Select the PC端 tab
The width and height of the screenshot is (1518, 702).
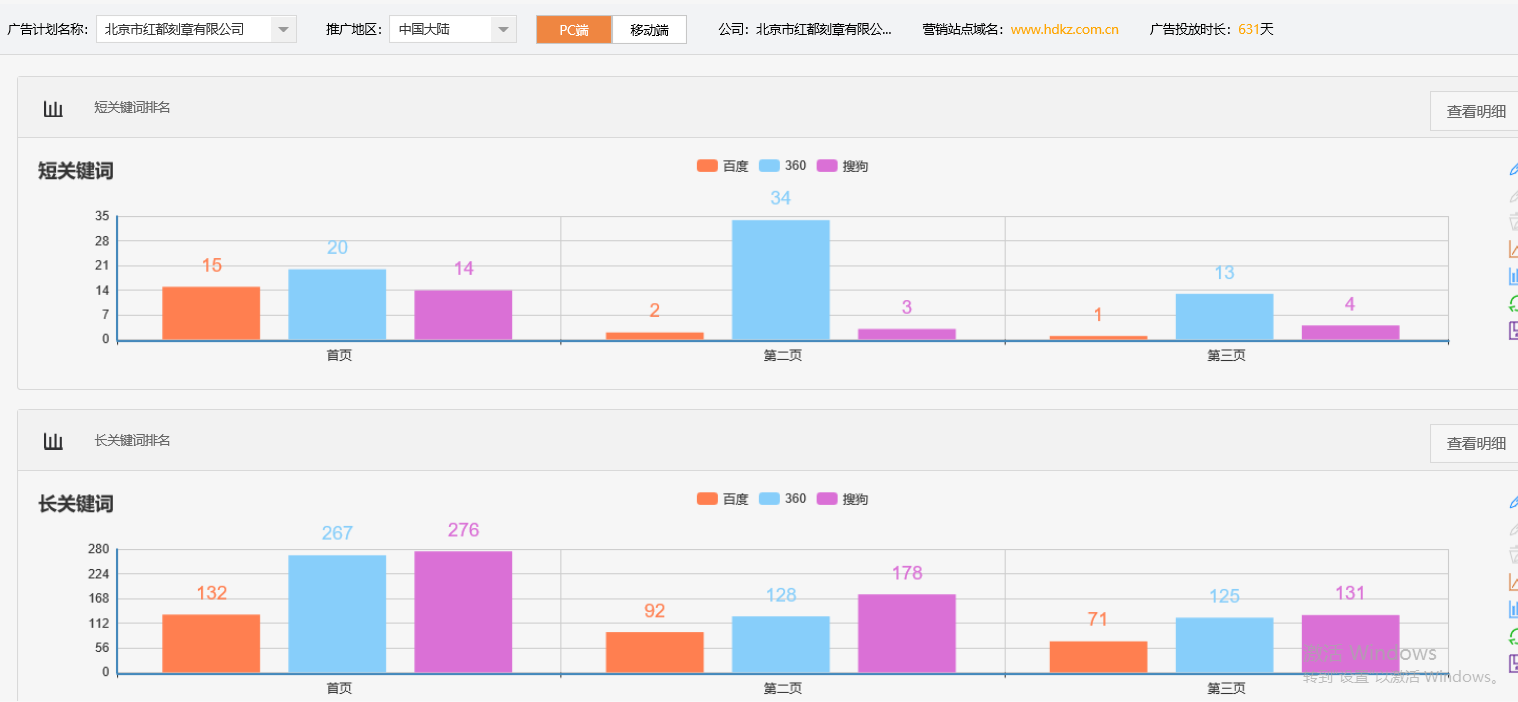coord(574,30)
